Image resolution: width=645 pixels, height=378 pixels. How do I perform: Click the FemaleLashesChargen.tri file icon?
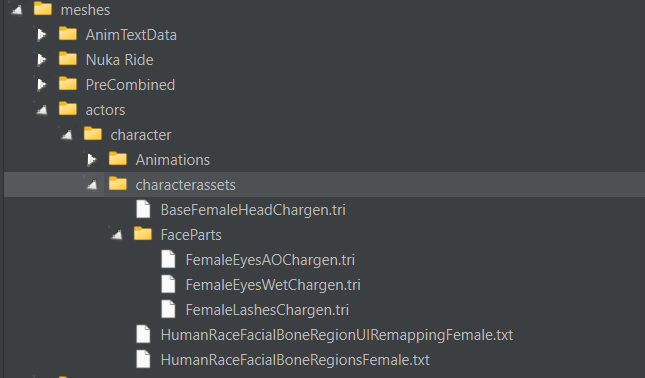click(168, 309)
